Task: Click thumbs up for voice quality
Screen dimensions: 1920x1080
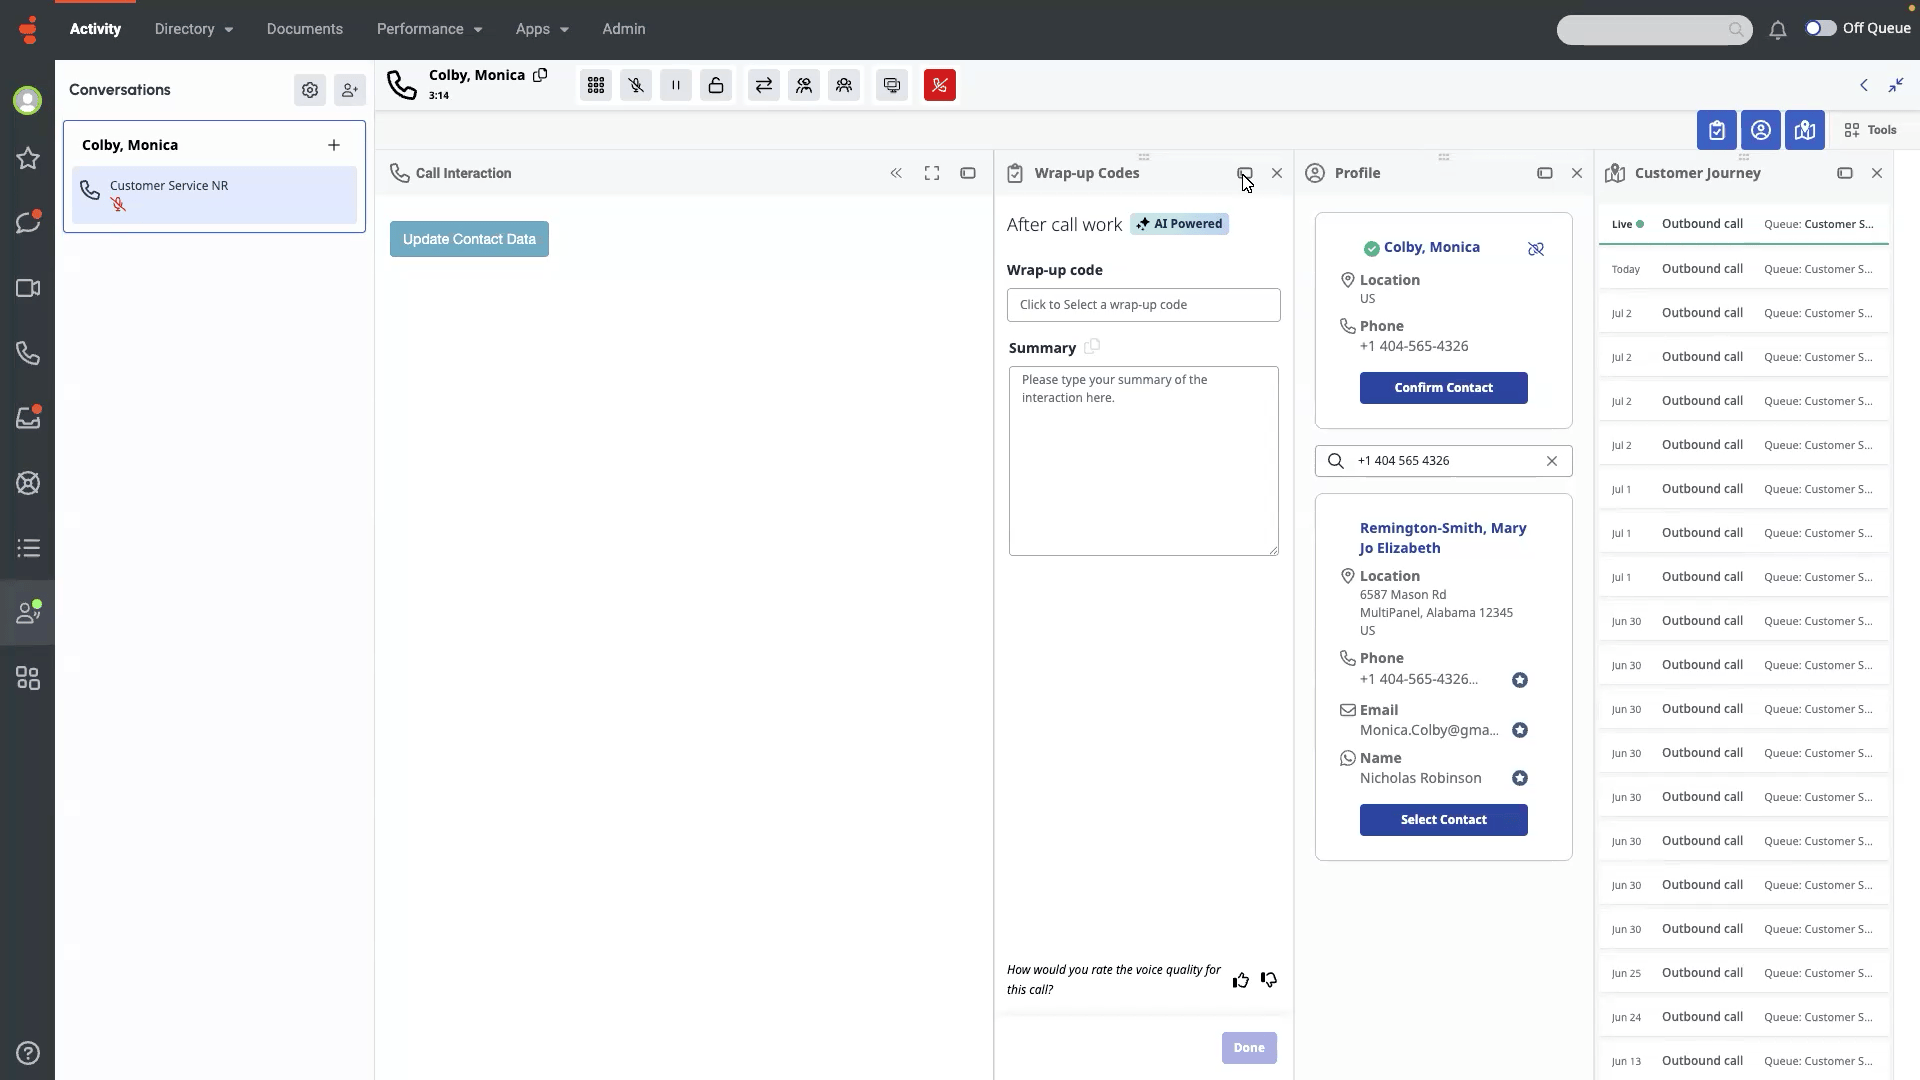Action: [1241, 980]
